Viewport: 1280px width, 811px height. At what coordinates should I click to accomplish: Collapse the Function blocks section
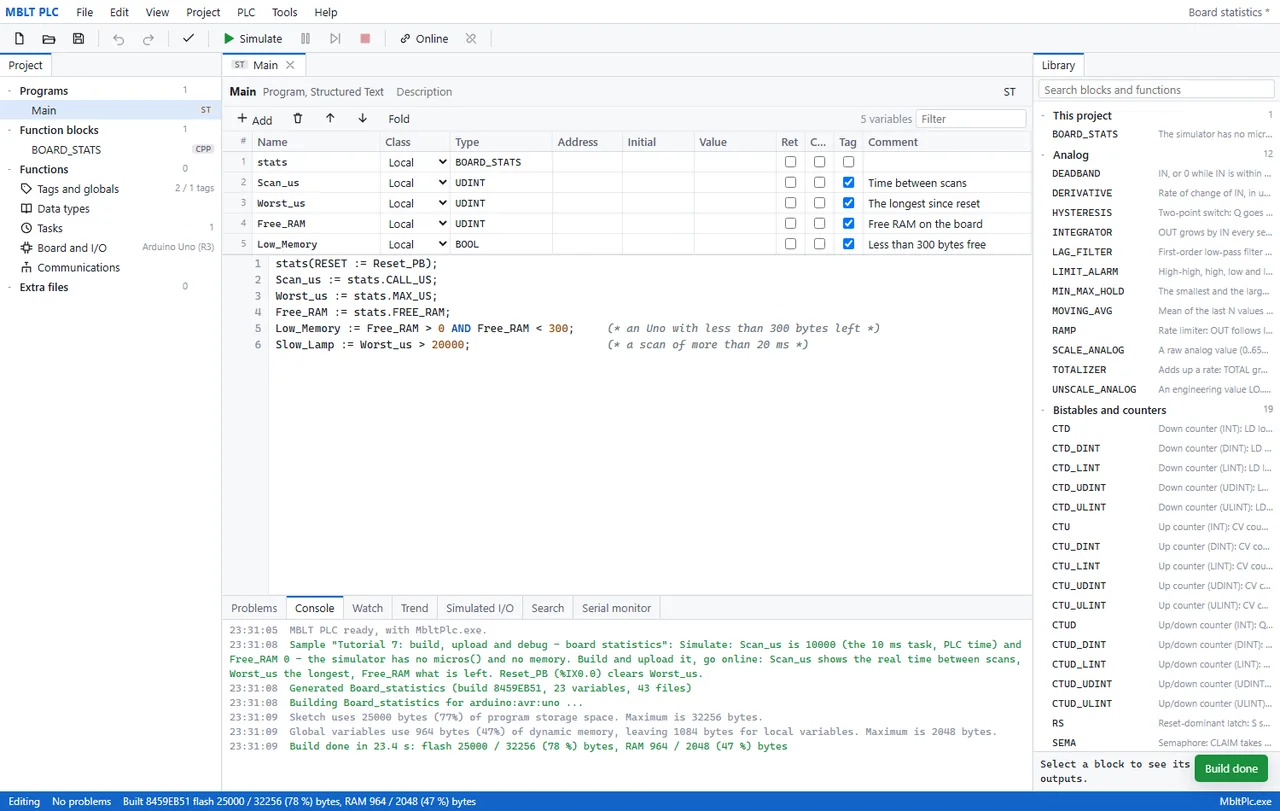coord(9,130)
